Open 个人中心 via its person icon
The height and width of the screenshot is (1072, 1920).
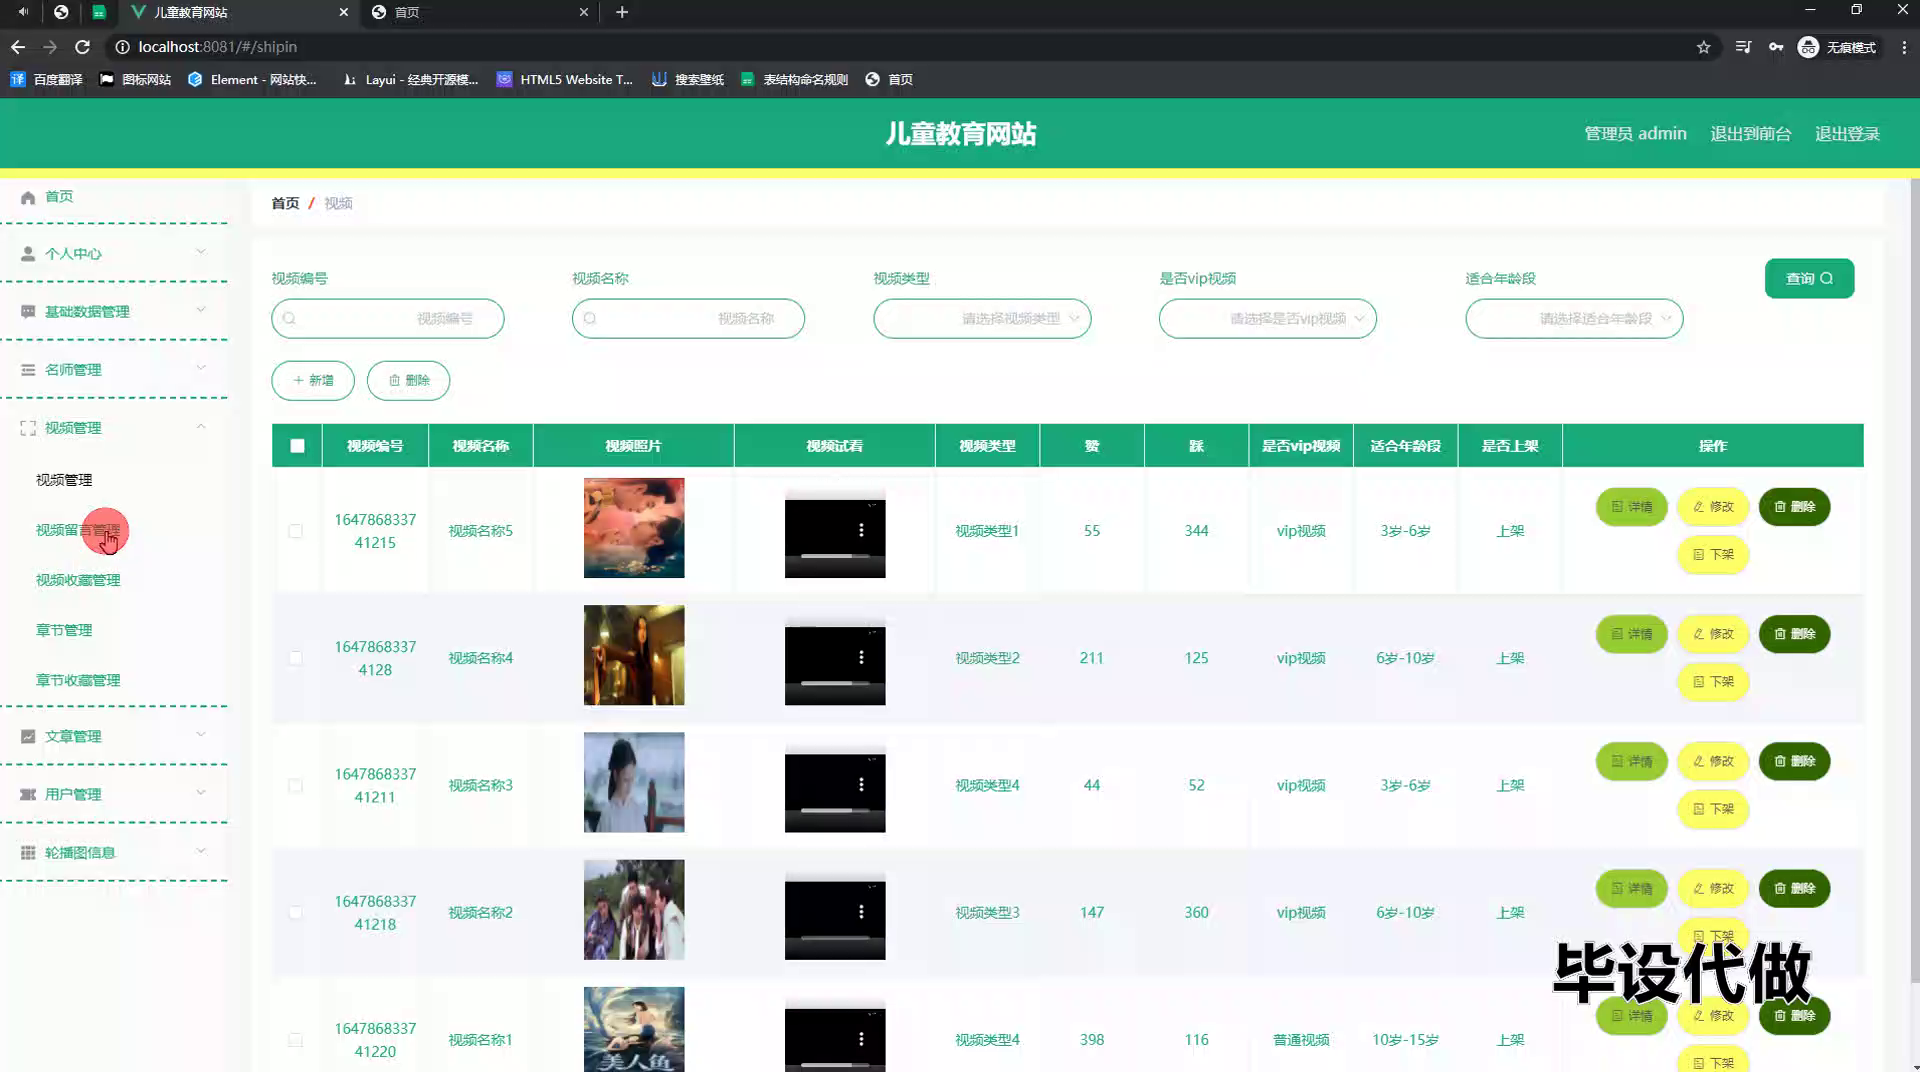point(27,253)
